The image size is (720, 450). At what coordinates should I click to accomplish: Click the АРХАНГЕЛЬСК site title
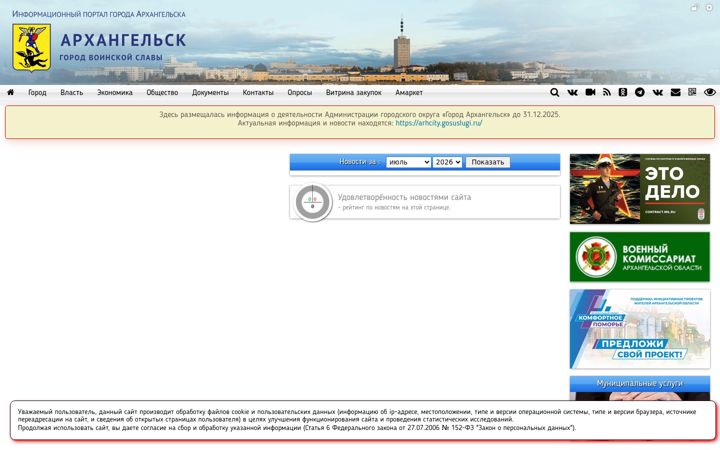pos(123,40)
